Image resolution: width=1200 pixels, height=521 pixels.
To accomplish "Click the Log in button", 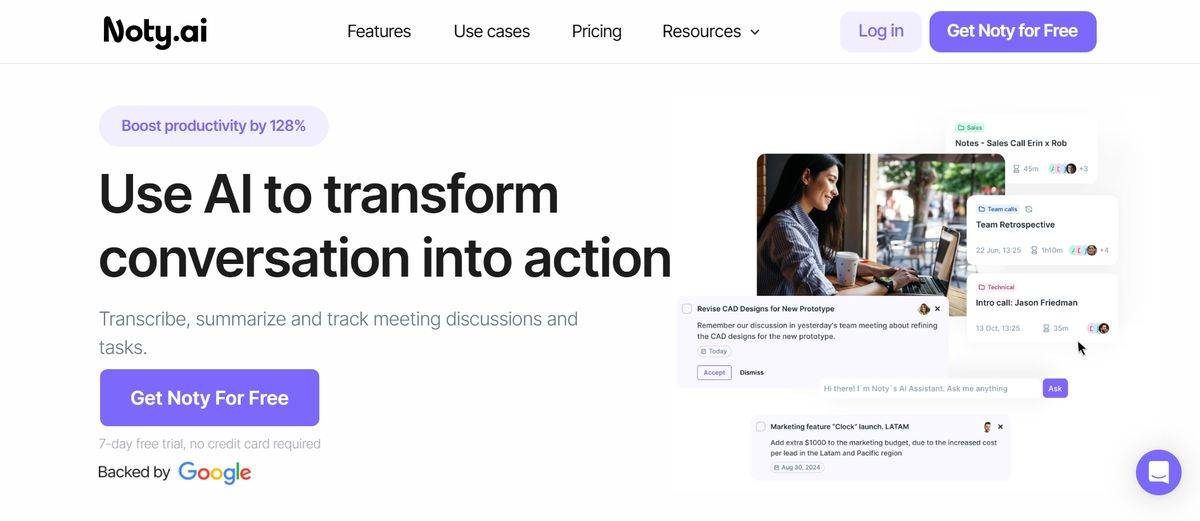I will 880,32.
